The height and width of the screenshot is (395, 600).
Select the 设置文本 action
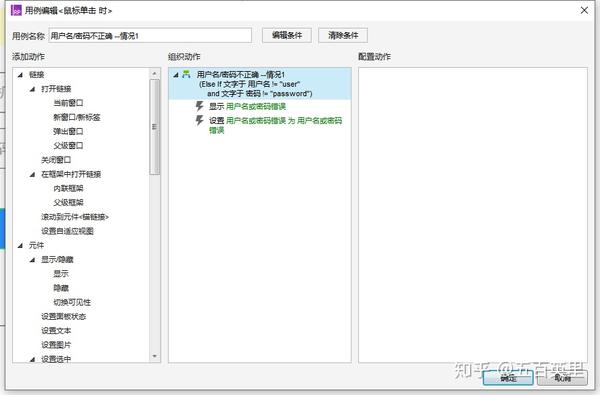point(56,330)
